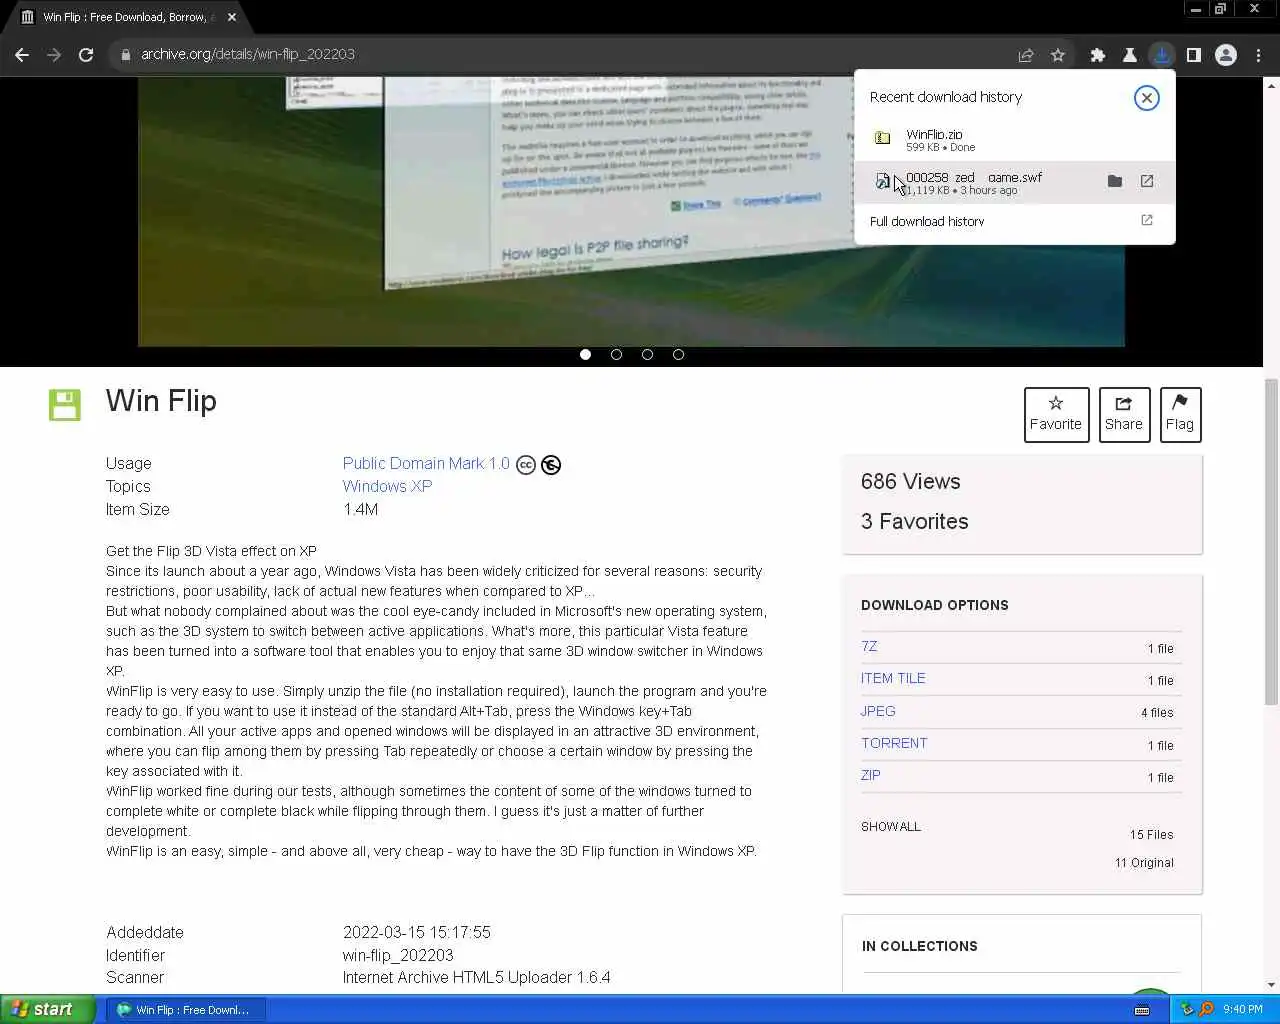Click the 686 Views text
The image size is (1280, 1024).
pos(910,482)
